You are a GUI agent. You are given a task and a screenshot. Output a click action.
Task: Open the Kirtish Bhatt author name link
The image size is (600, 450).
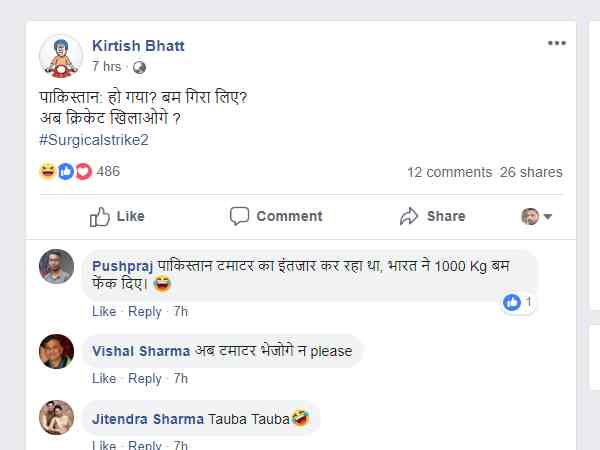point(138,46)
